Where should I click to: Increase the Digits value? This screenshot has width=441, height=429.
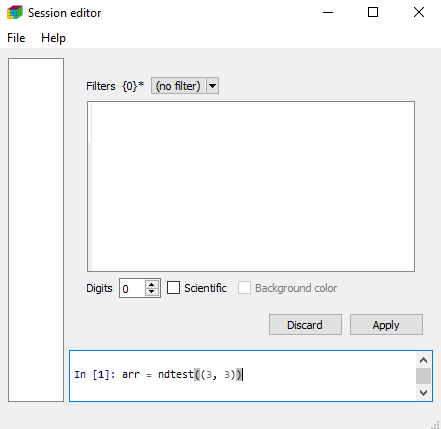[152, 285]
